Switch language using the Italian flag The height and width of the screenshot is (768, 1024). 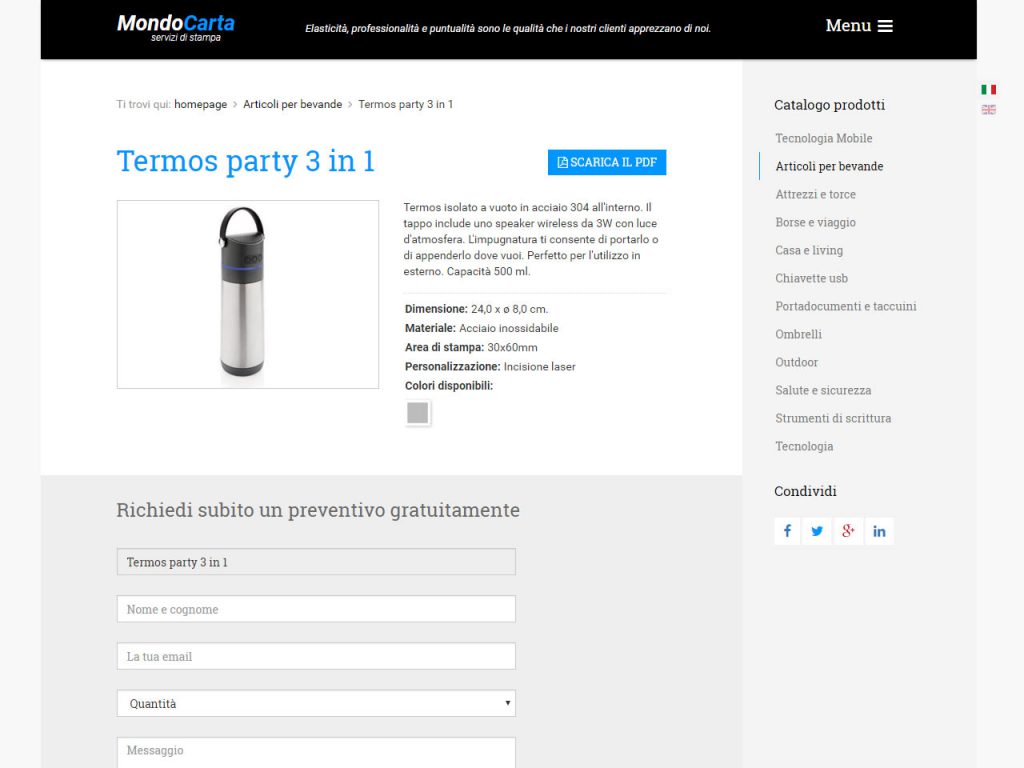point(988,89)
